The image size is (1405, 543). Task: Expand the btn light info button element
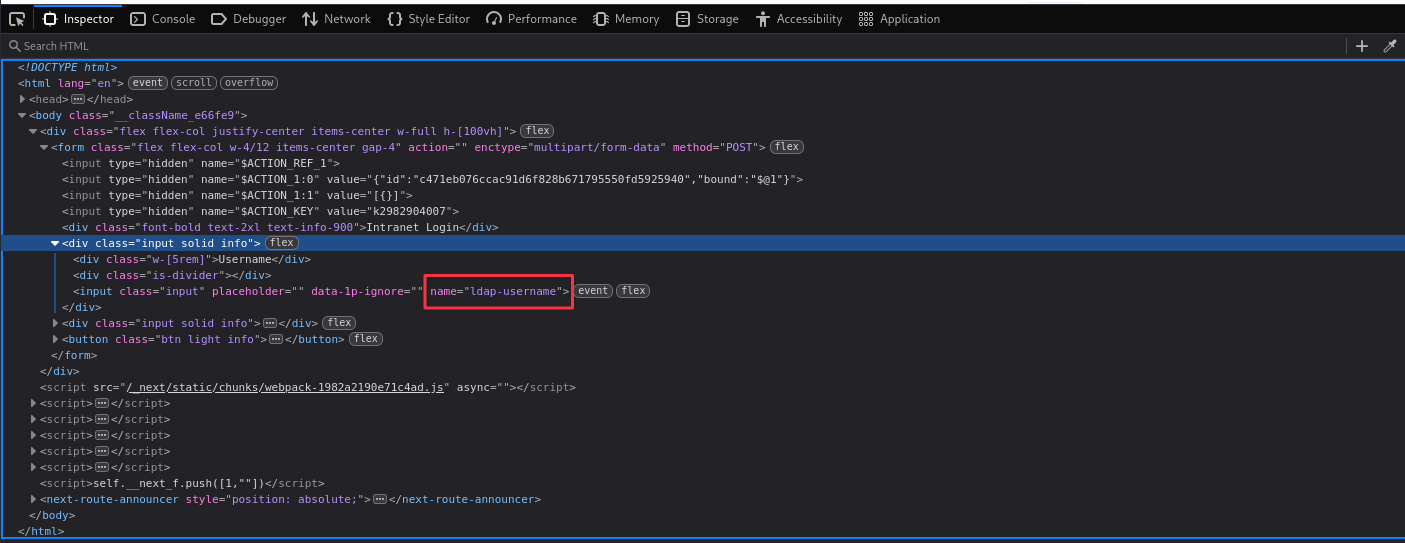(x=55, y=339)
